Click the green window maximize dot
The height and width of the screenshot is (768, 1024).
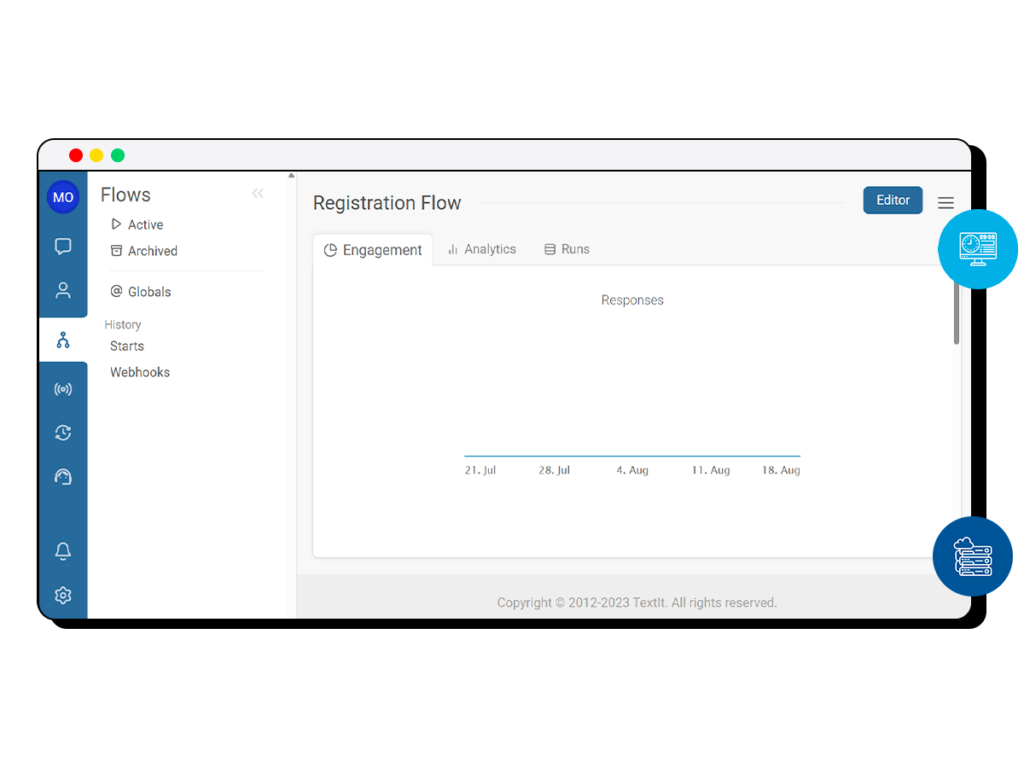tap(118, 155)
